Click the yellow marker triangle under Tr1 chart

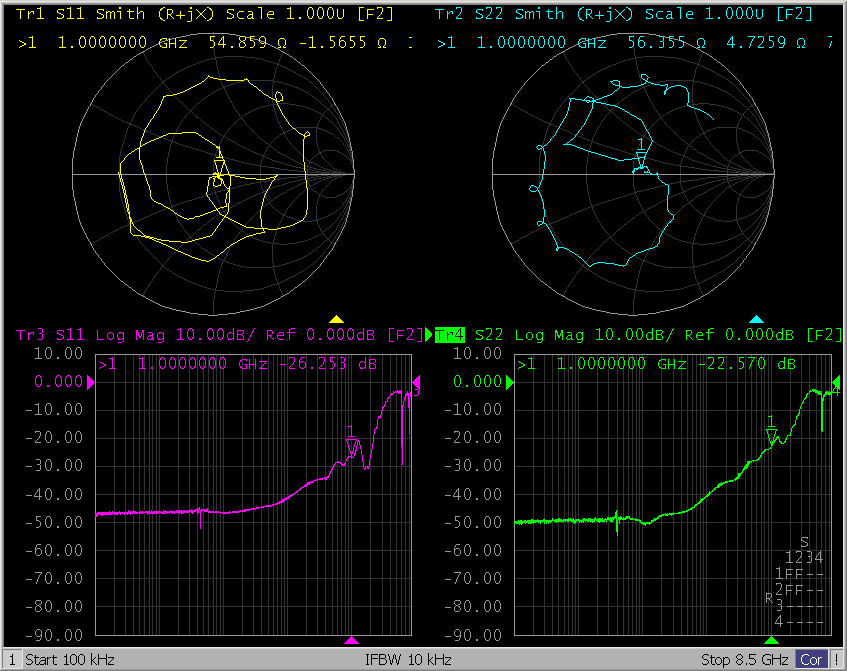pyautogui.click(x=337, y=320)
